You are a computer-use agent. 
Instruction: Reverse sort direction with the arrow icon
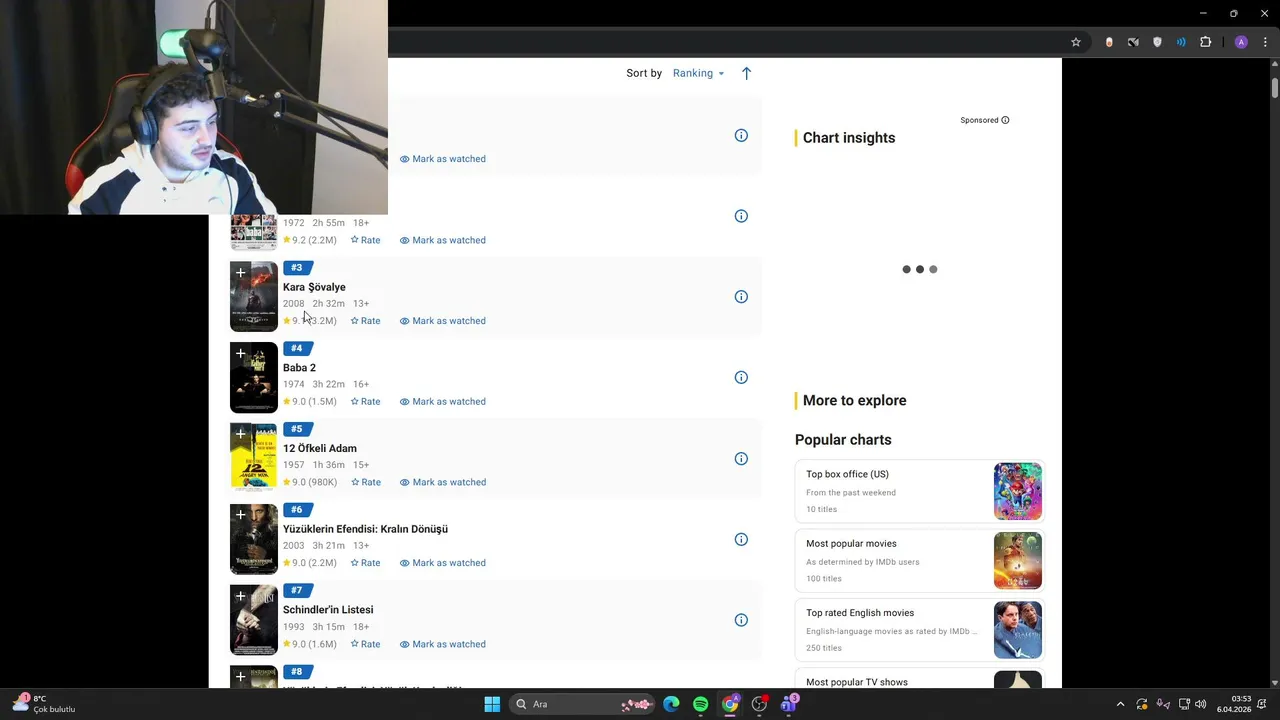click(746, 73)
